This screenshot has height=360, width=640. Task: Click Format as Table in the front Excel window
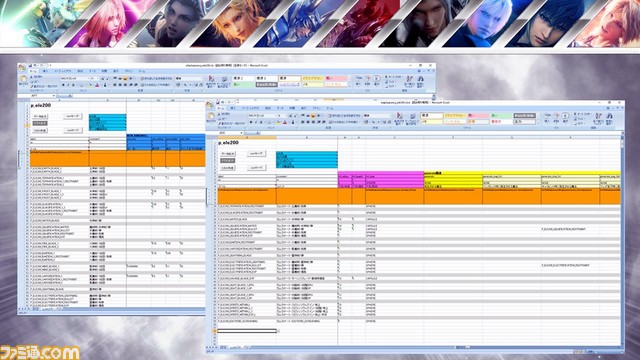(x=412, y=118)
